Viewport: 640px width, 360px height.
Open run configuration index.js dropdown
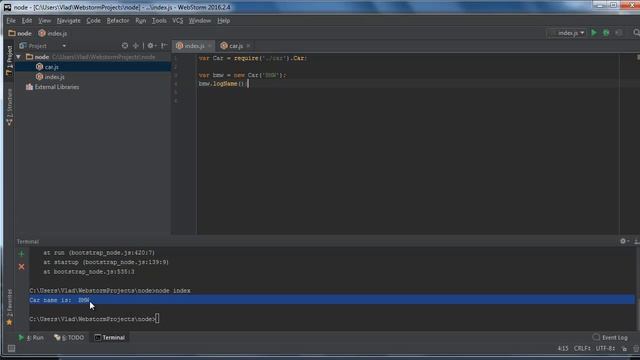pos(567,33)
